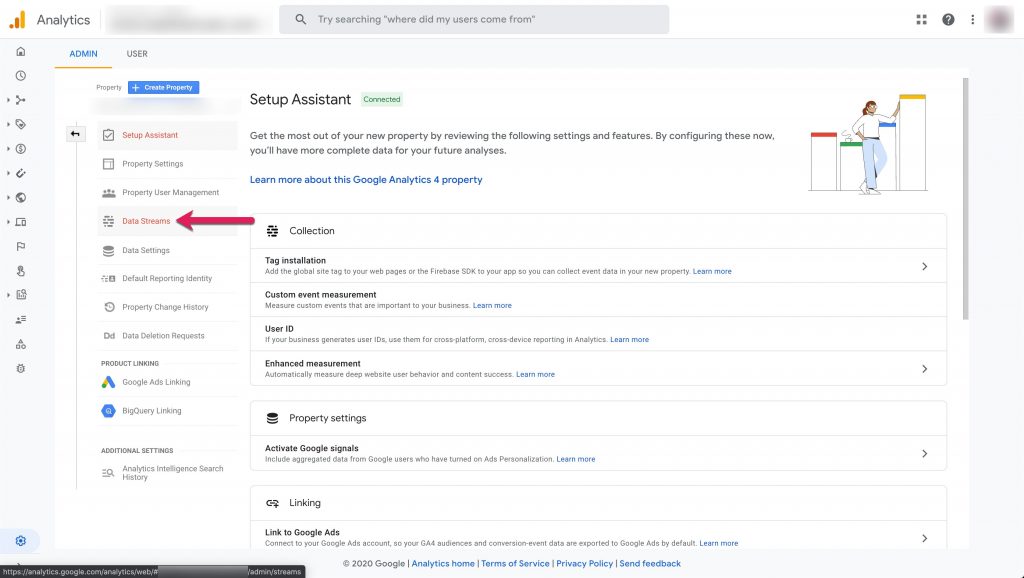Screen dimensions: 1024x578
Task: Click Learn more under Enhanced measurement
Action: (x=535, y=374)
